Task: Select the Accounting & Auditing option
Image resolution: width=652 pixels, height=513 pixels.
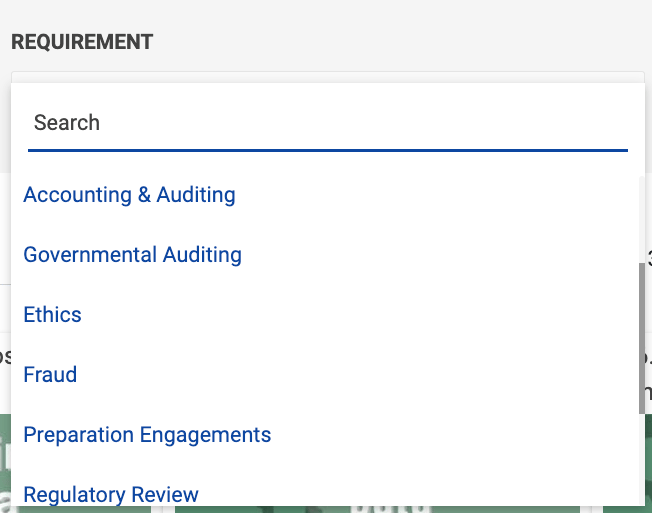Action: point(129,195)
